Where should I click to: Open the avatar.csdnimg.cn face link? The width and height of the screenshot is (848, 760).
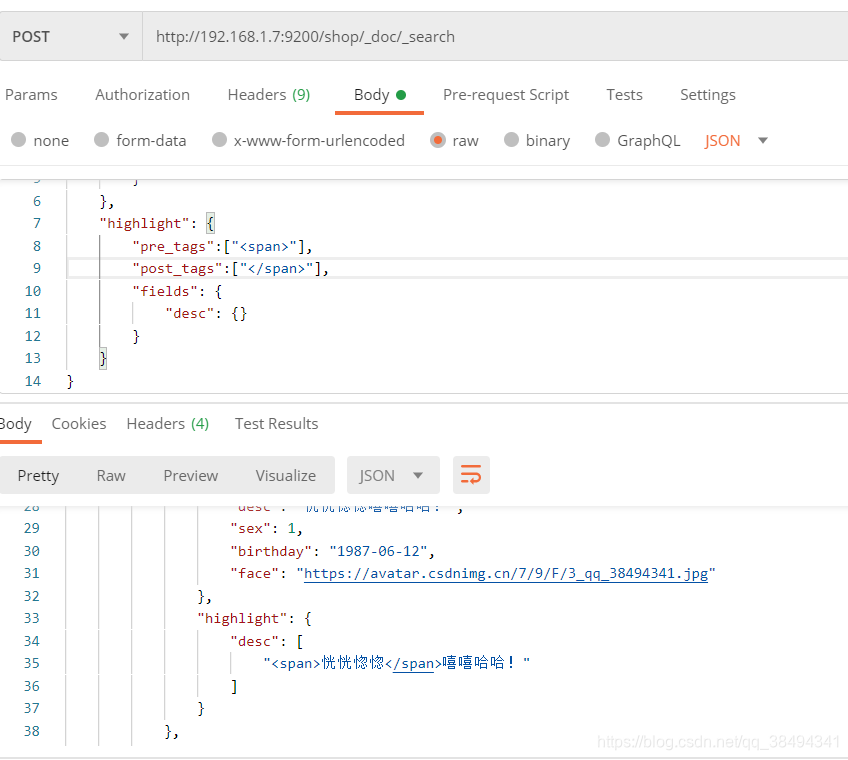tap(505, 573)
